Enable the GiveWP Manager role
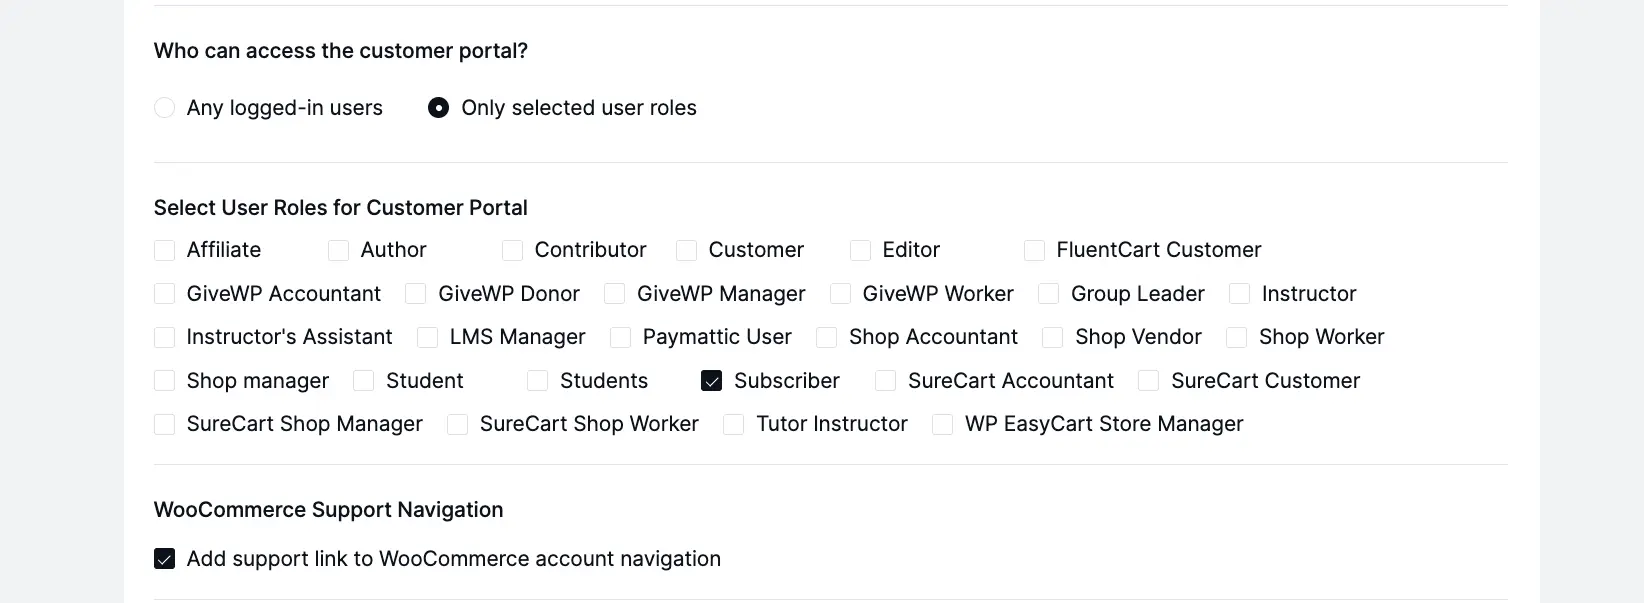1644x603 pixels. click(614, 294)
